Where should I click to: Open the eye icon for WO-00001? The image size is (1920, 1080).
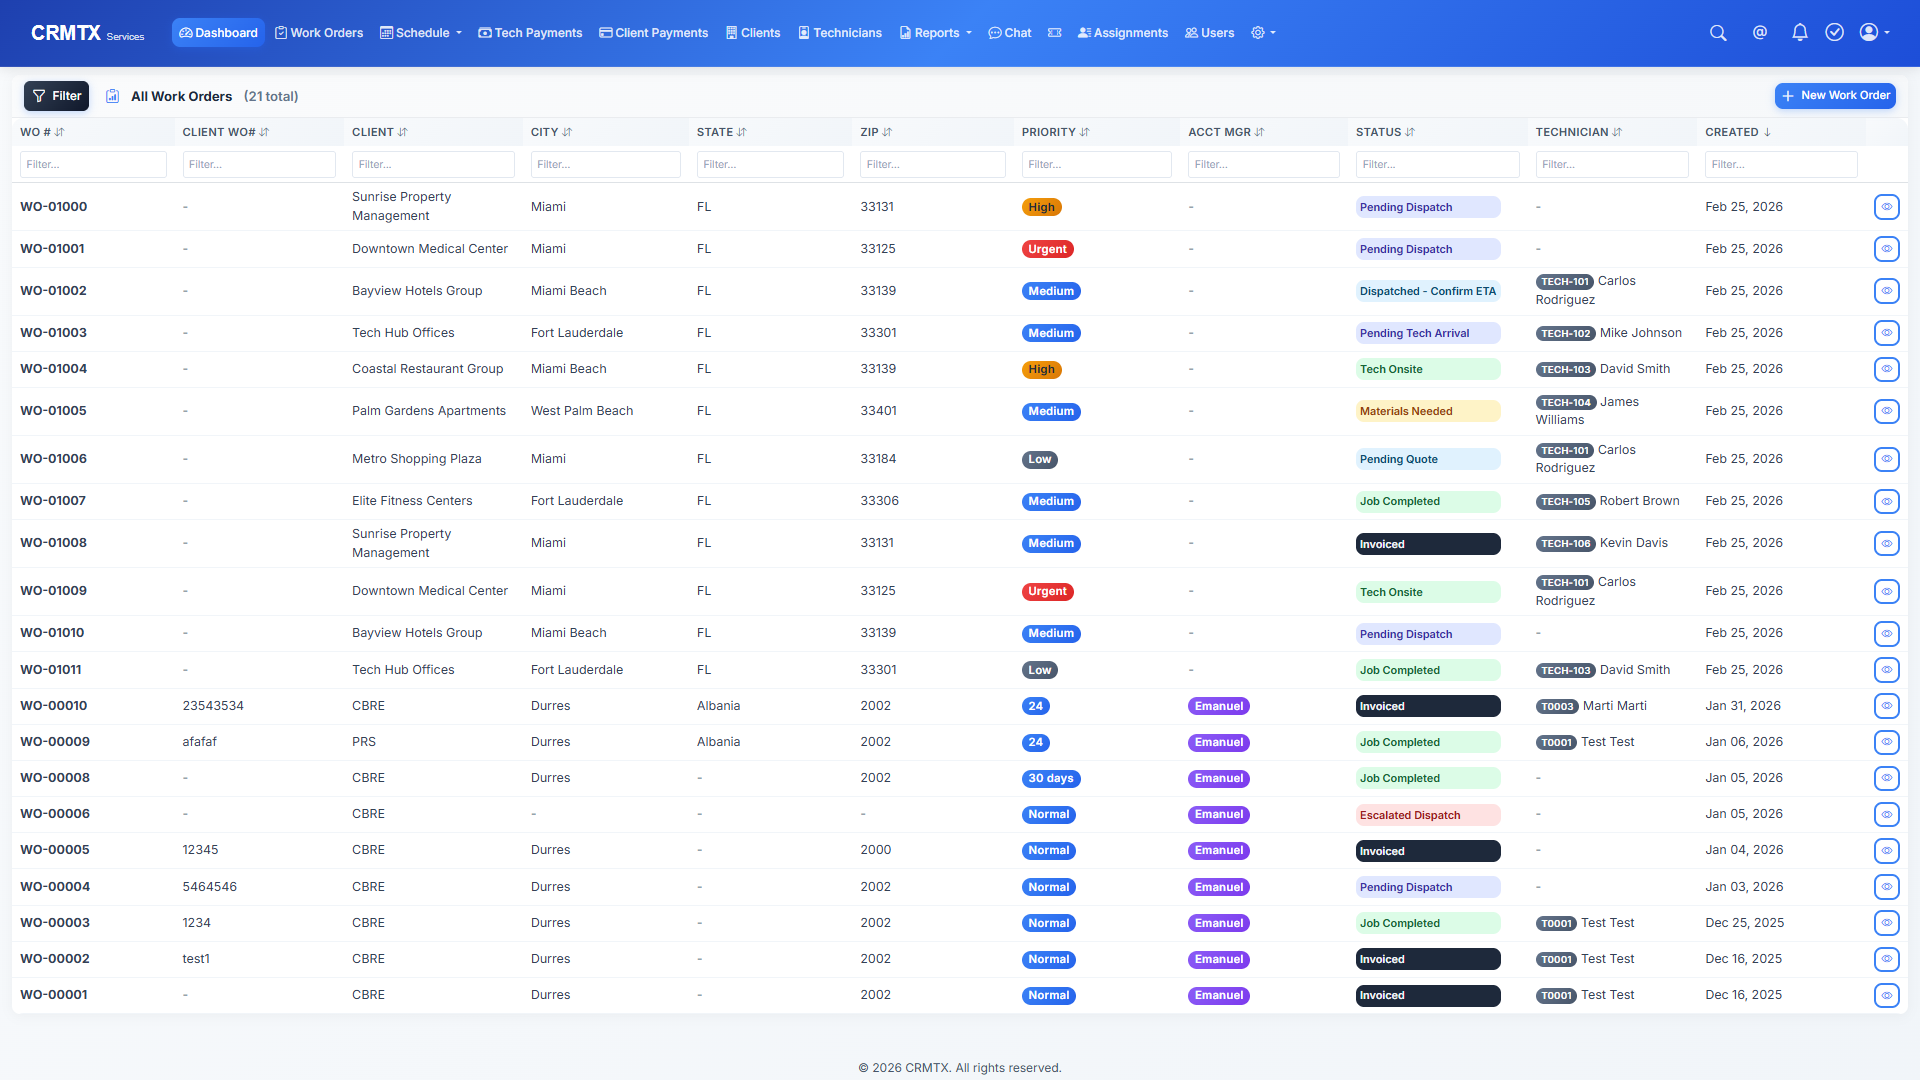[1887, 995]
